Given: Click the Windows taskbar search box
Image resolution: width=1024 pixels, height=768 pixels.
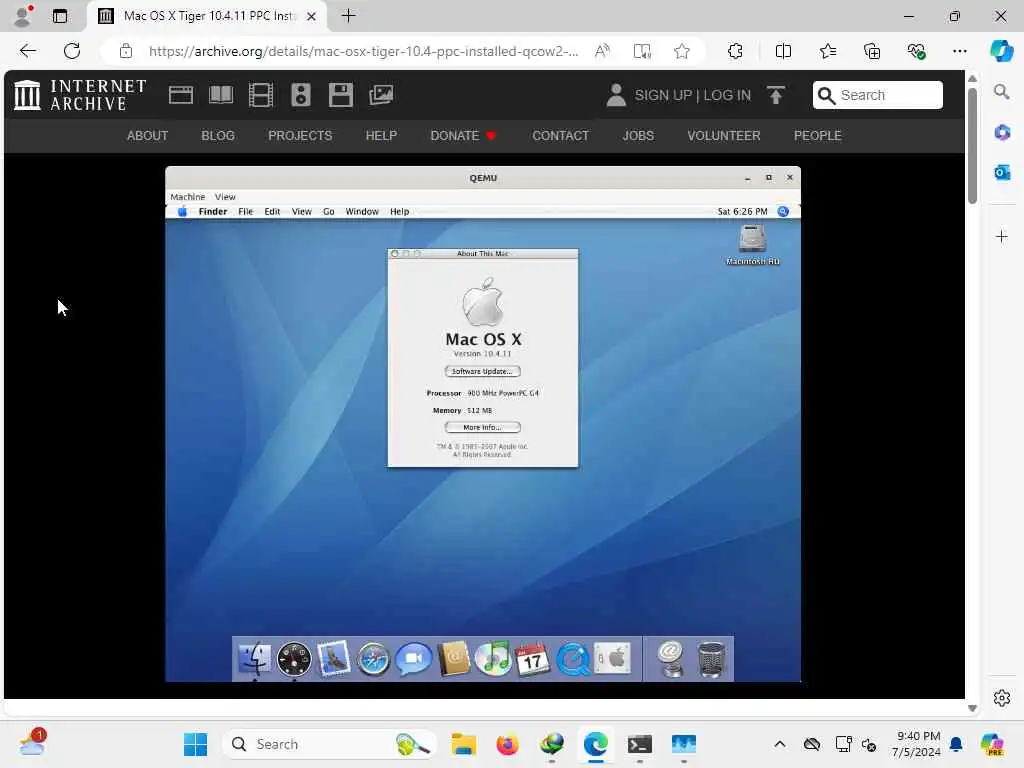Looking at the screenshot, I should pos(330,744).
